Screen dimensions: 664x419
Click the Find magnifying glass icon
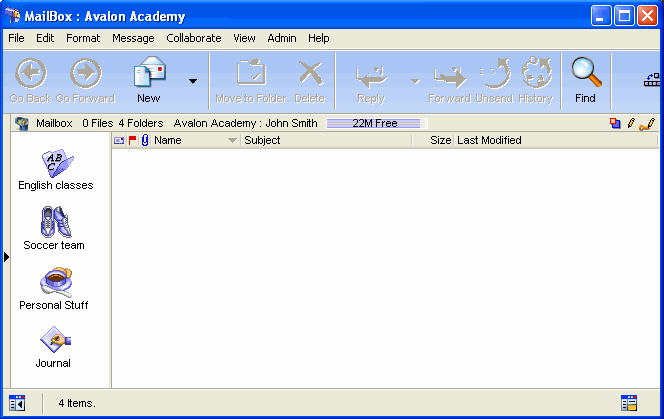click(586, 76)
